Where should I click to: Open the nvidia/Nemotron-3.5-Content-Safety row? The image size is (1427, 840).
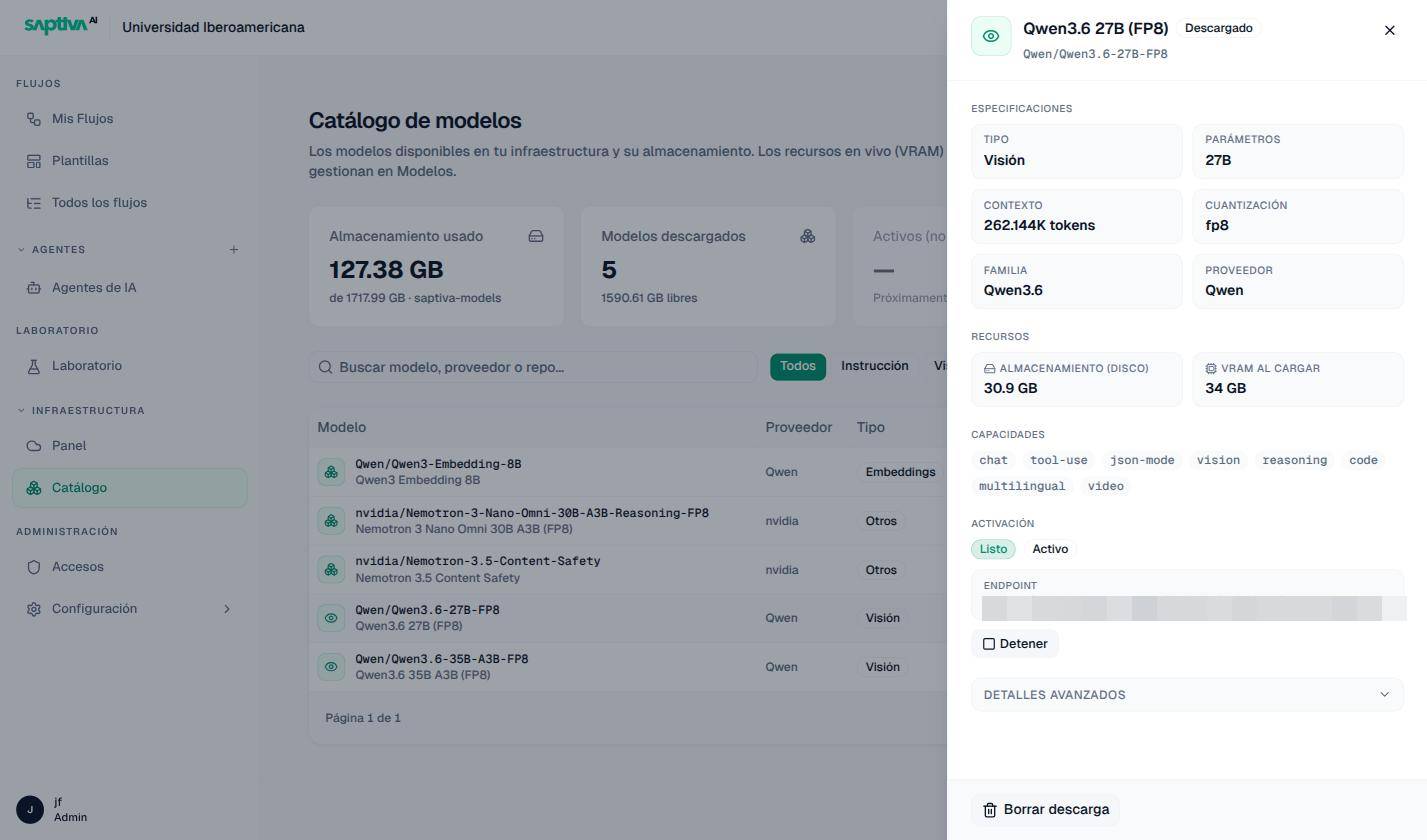click(628, 570)
